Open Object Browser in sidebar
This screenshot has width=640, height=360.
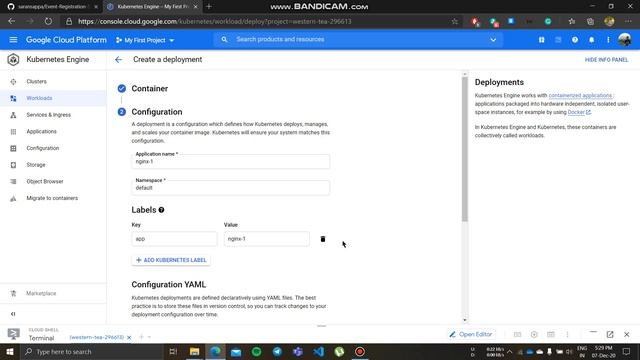[53, 182]
